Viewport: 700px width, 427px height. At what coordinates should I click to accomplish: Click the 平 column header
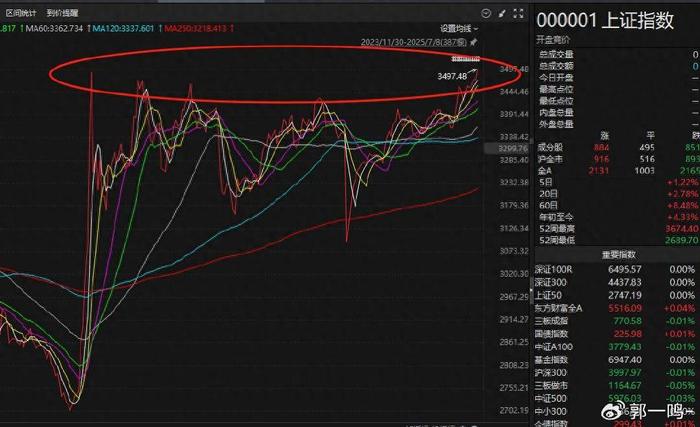click(650, 135)
